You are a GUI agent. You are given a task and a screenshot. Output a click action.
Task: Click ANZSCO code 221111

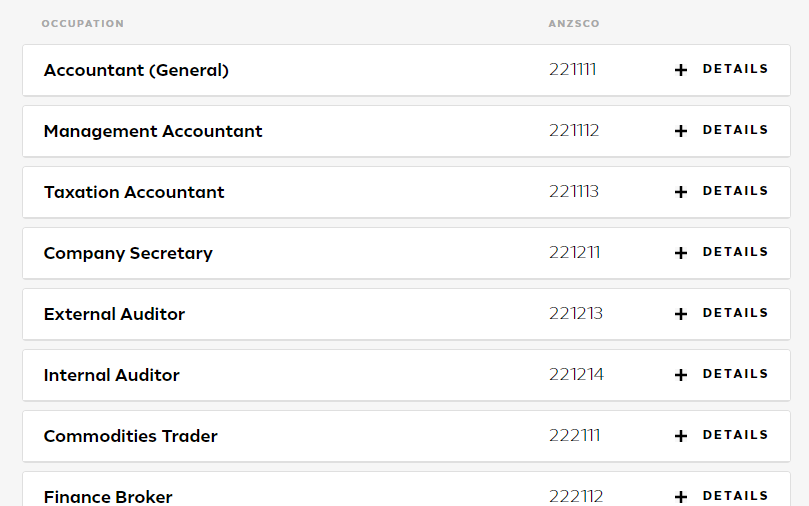coord(572,70)
